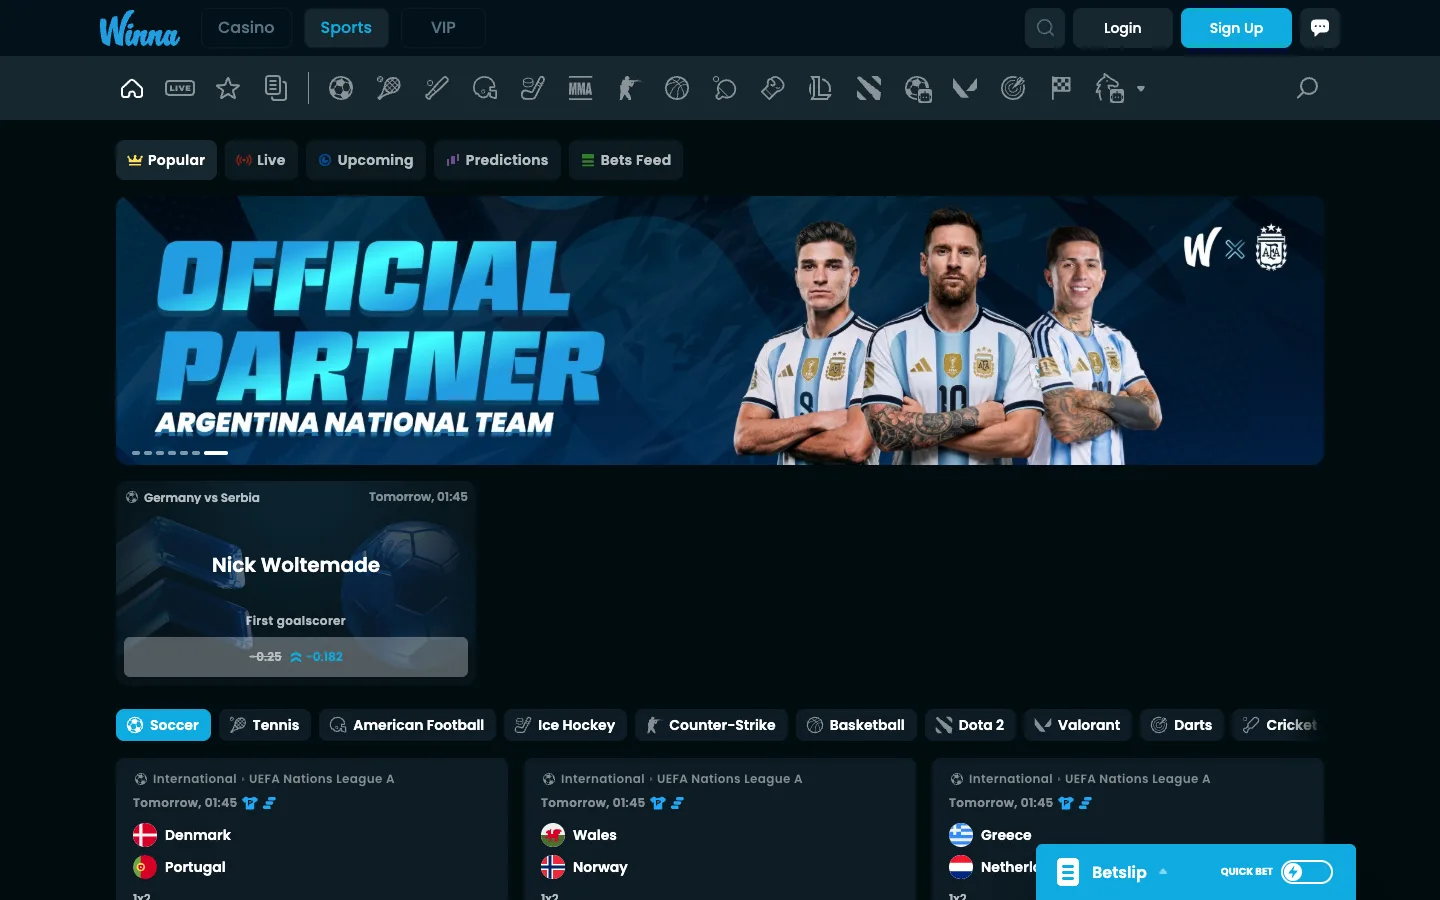Open the Denmark vs Portugal match card
The image size is (1440, 900).
click(x=312, y=829)
